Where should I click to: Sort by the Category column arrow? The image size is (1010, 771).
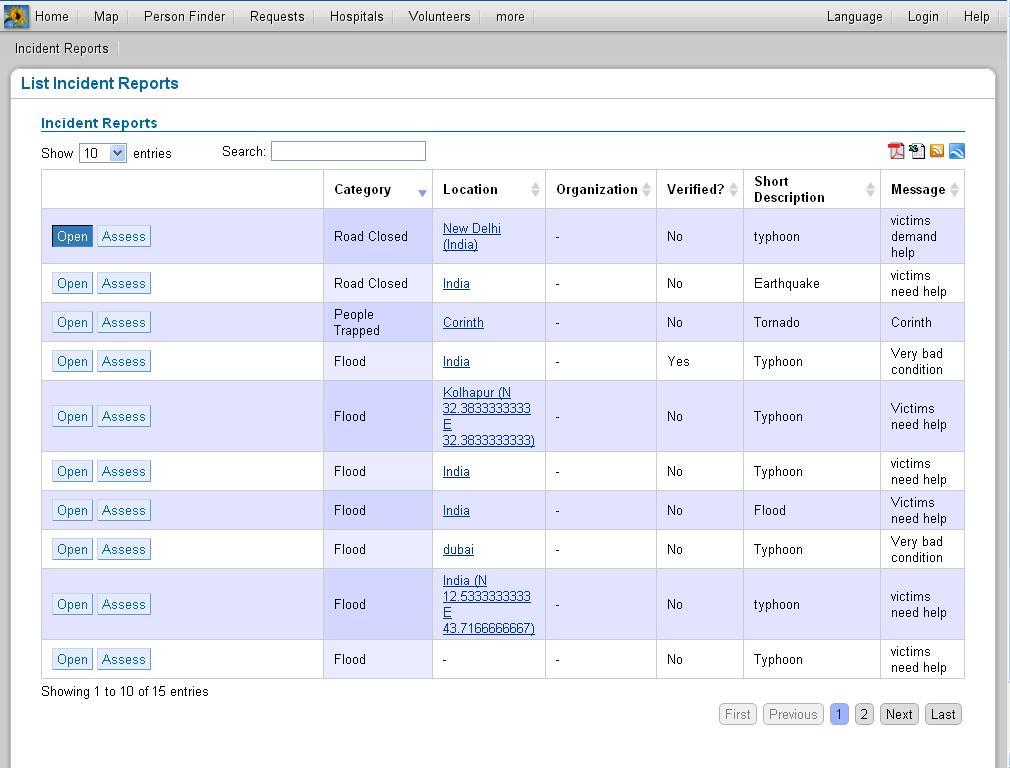pyautogui.click(x=422, y=191)
